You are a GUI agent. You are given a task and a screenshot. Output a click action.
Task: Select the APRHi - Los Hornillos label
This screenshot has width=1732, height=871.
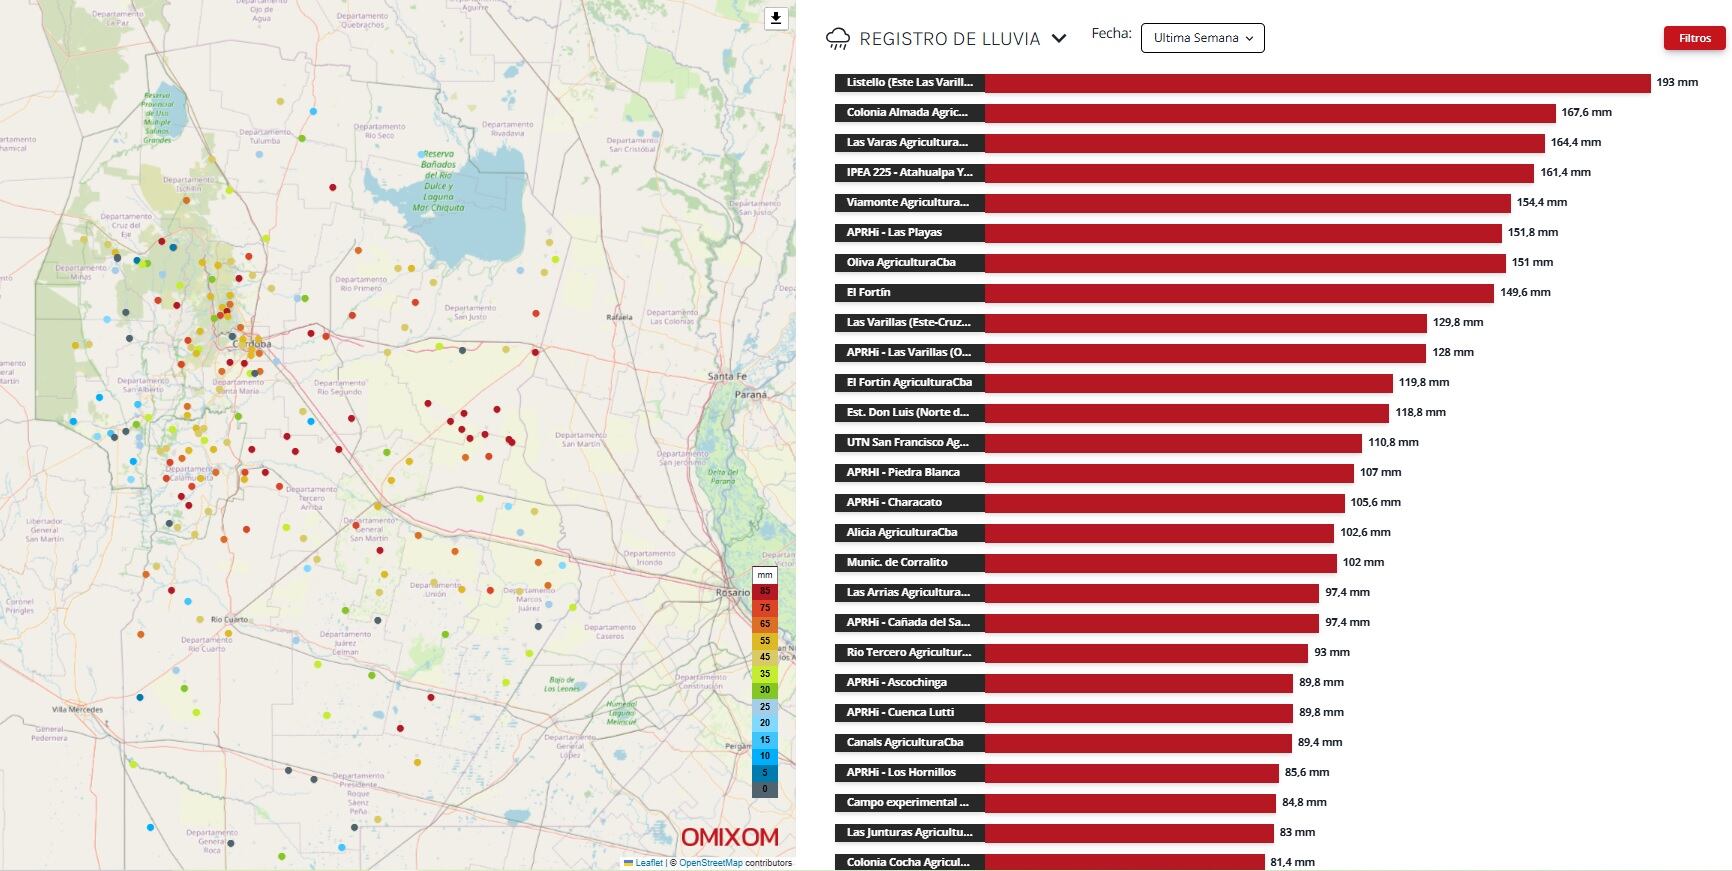click(910, 773)
